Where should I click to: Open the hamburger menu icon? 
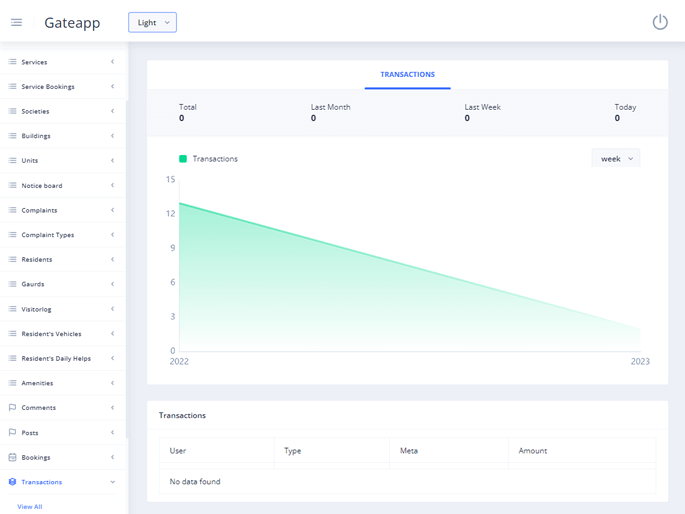pyautogui.click(x=16, y=22)
